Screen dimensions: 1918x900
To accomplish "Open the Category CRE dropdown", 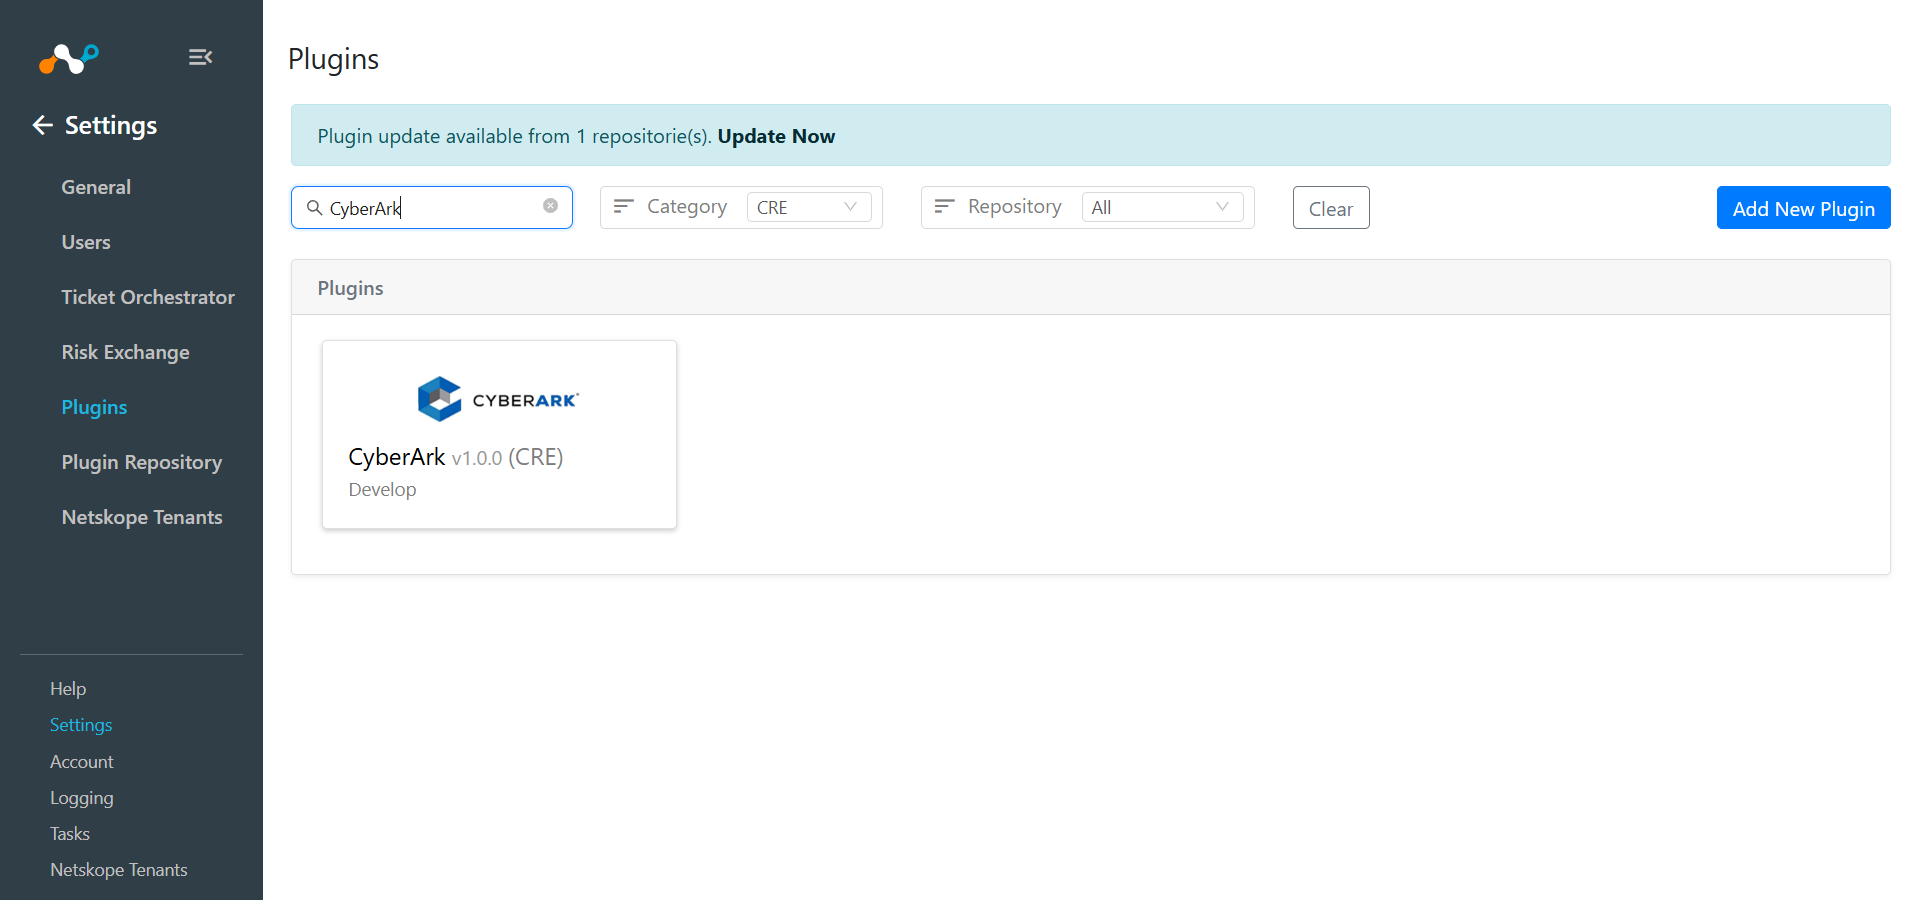I will point(809,207).
